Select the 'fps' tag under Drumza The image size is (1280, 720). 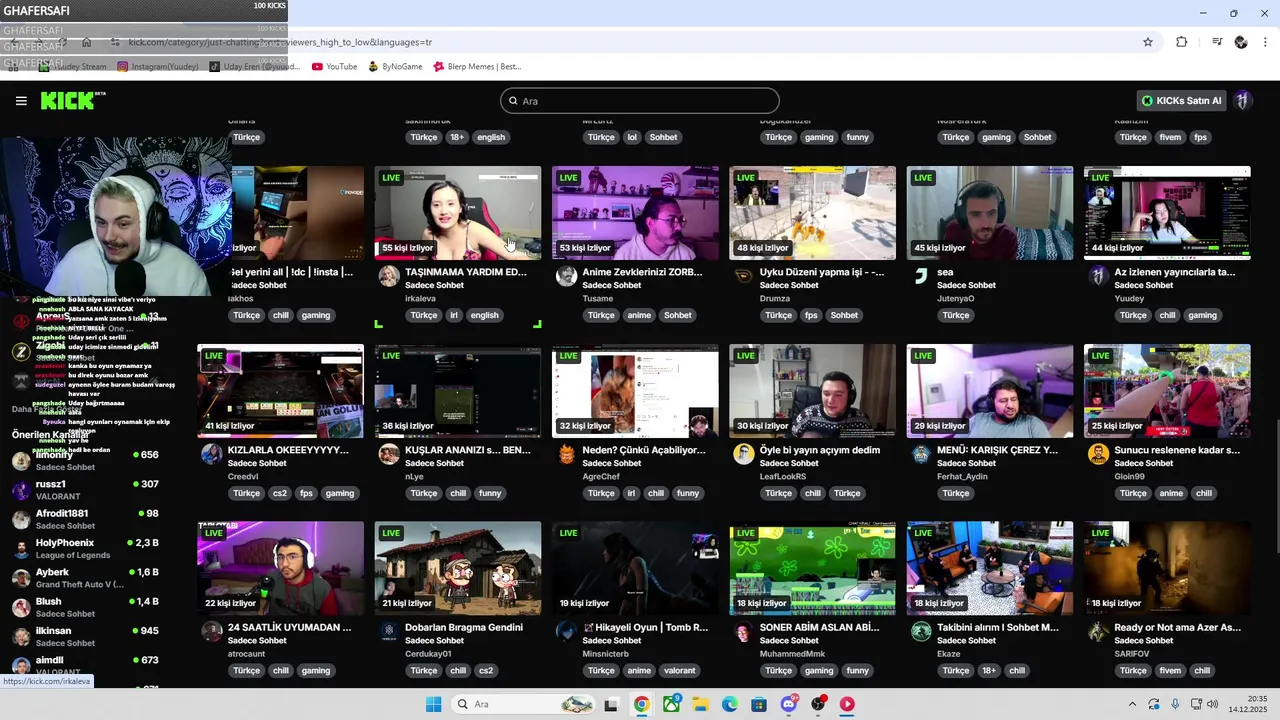pos(811,315)
